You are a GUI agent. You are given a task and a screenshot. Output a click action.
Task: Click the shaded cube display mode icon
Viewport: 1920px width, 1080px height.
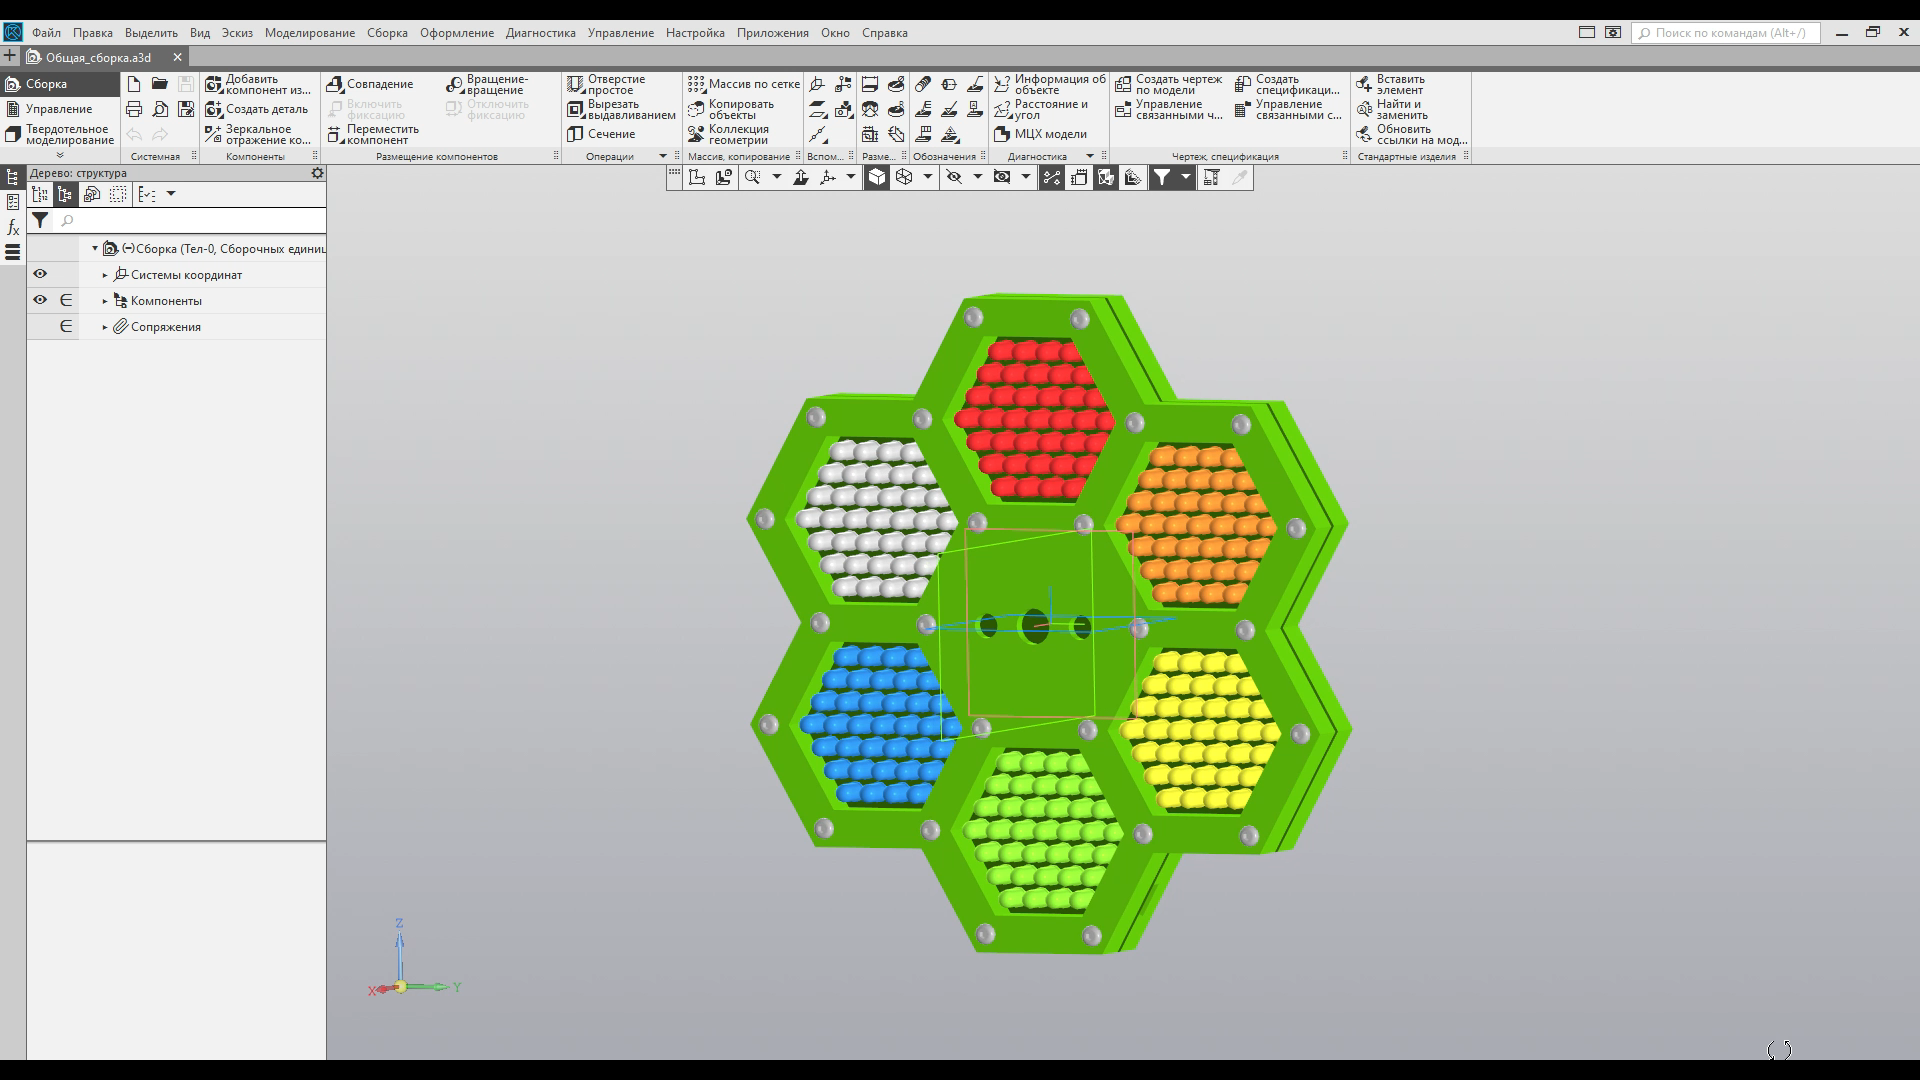tap(876, 177)
